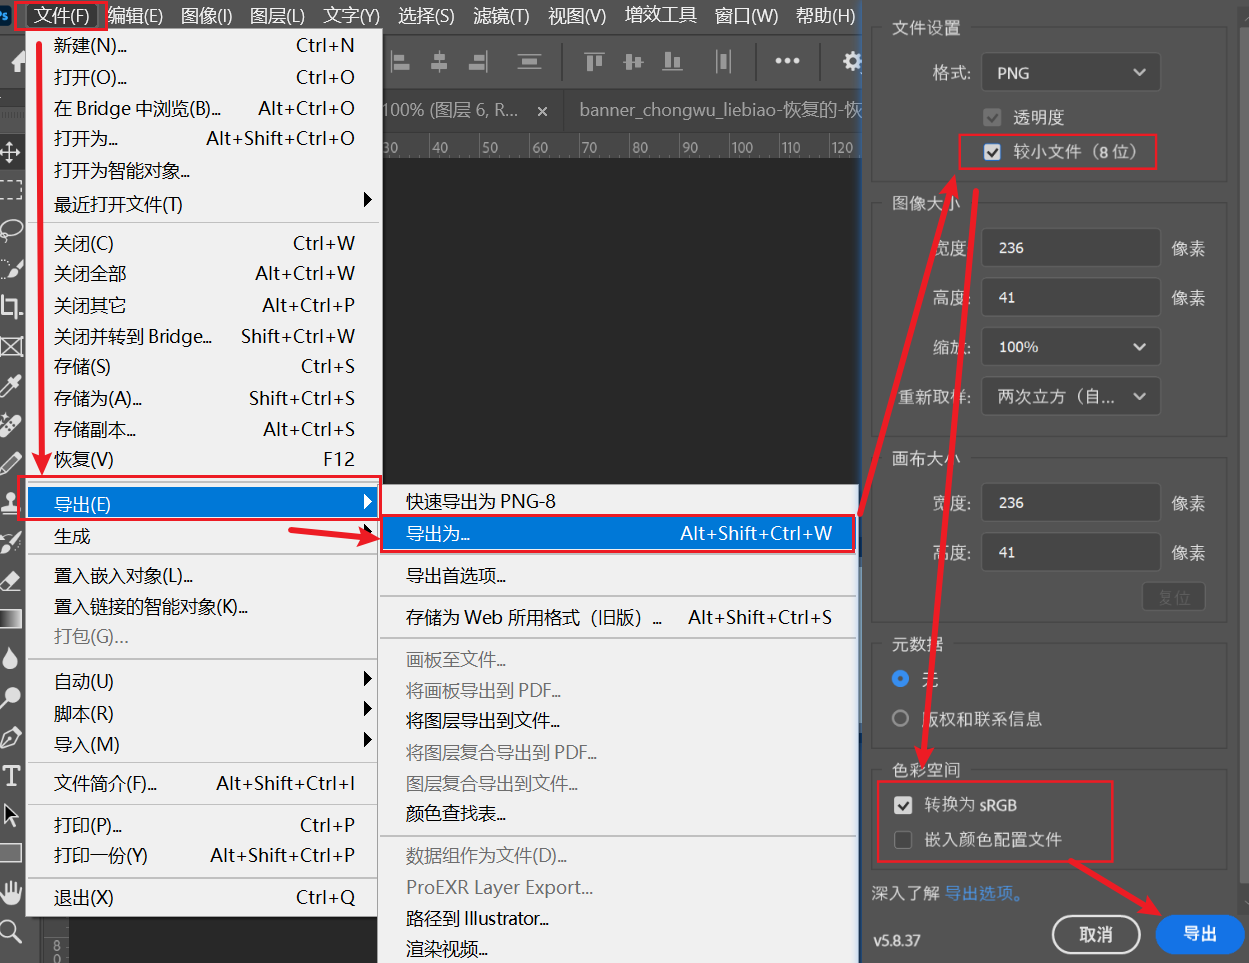Open the PNG format dropdown
Image resolution: width=1249 pixels, height=963 pixels.
(1070, 73)
